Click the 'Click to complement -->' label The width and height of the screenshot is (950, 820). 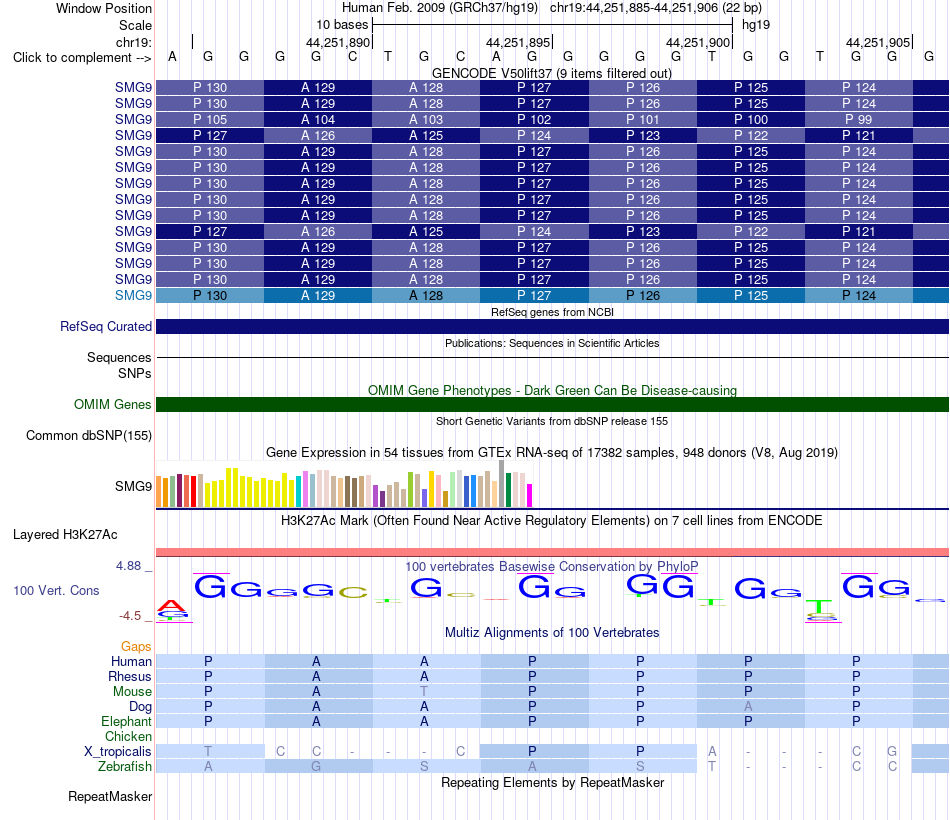pyautogui.click(x=82, y=58)
